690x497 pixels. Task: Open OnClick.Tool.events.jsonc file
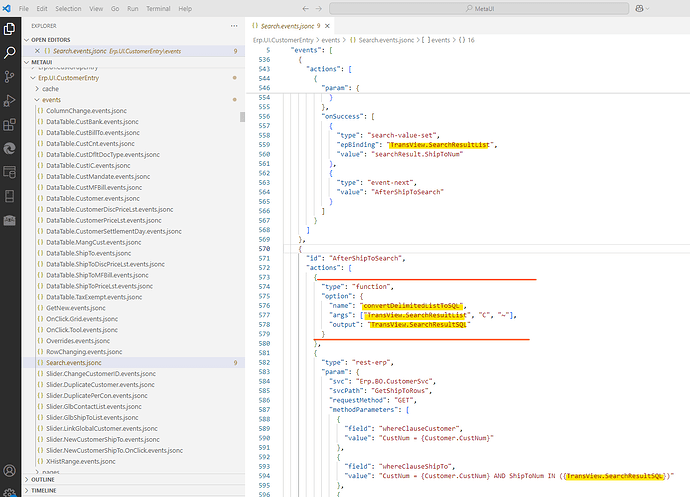click(x=82, y=330)
